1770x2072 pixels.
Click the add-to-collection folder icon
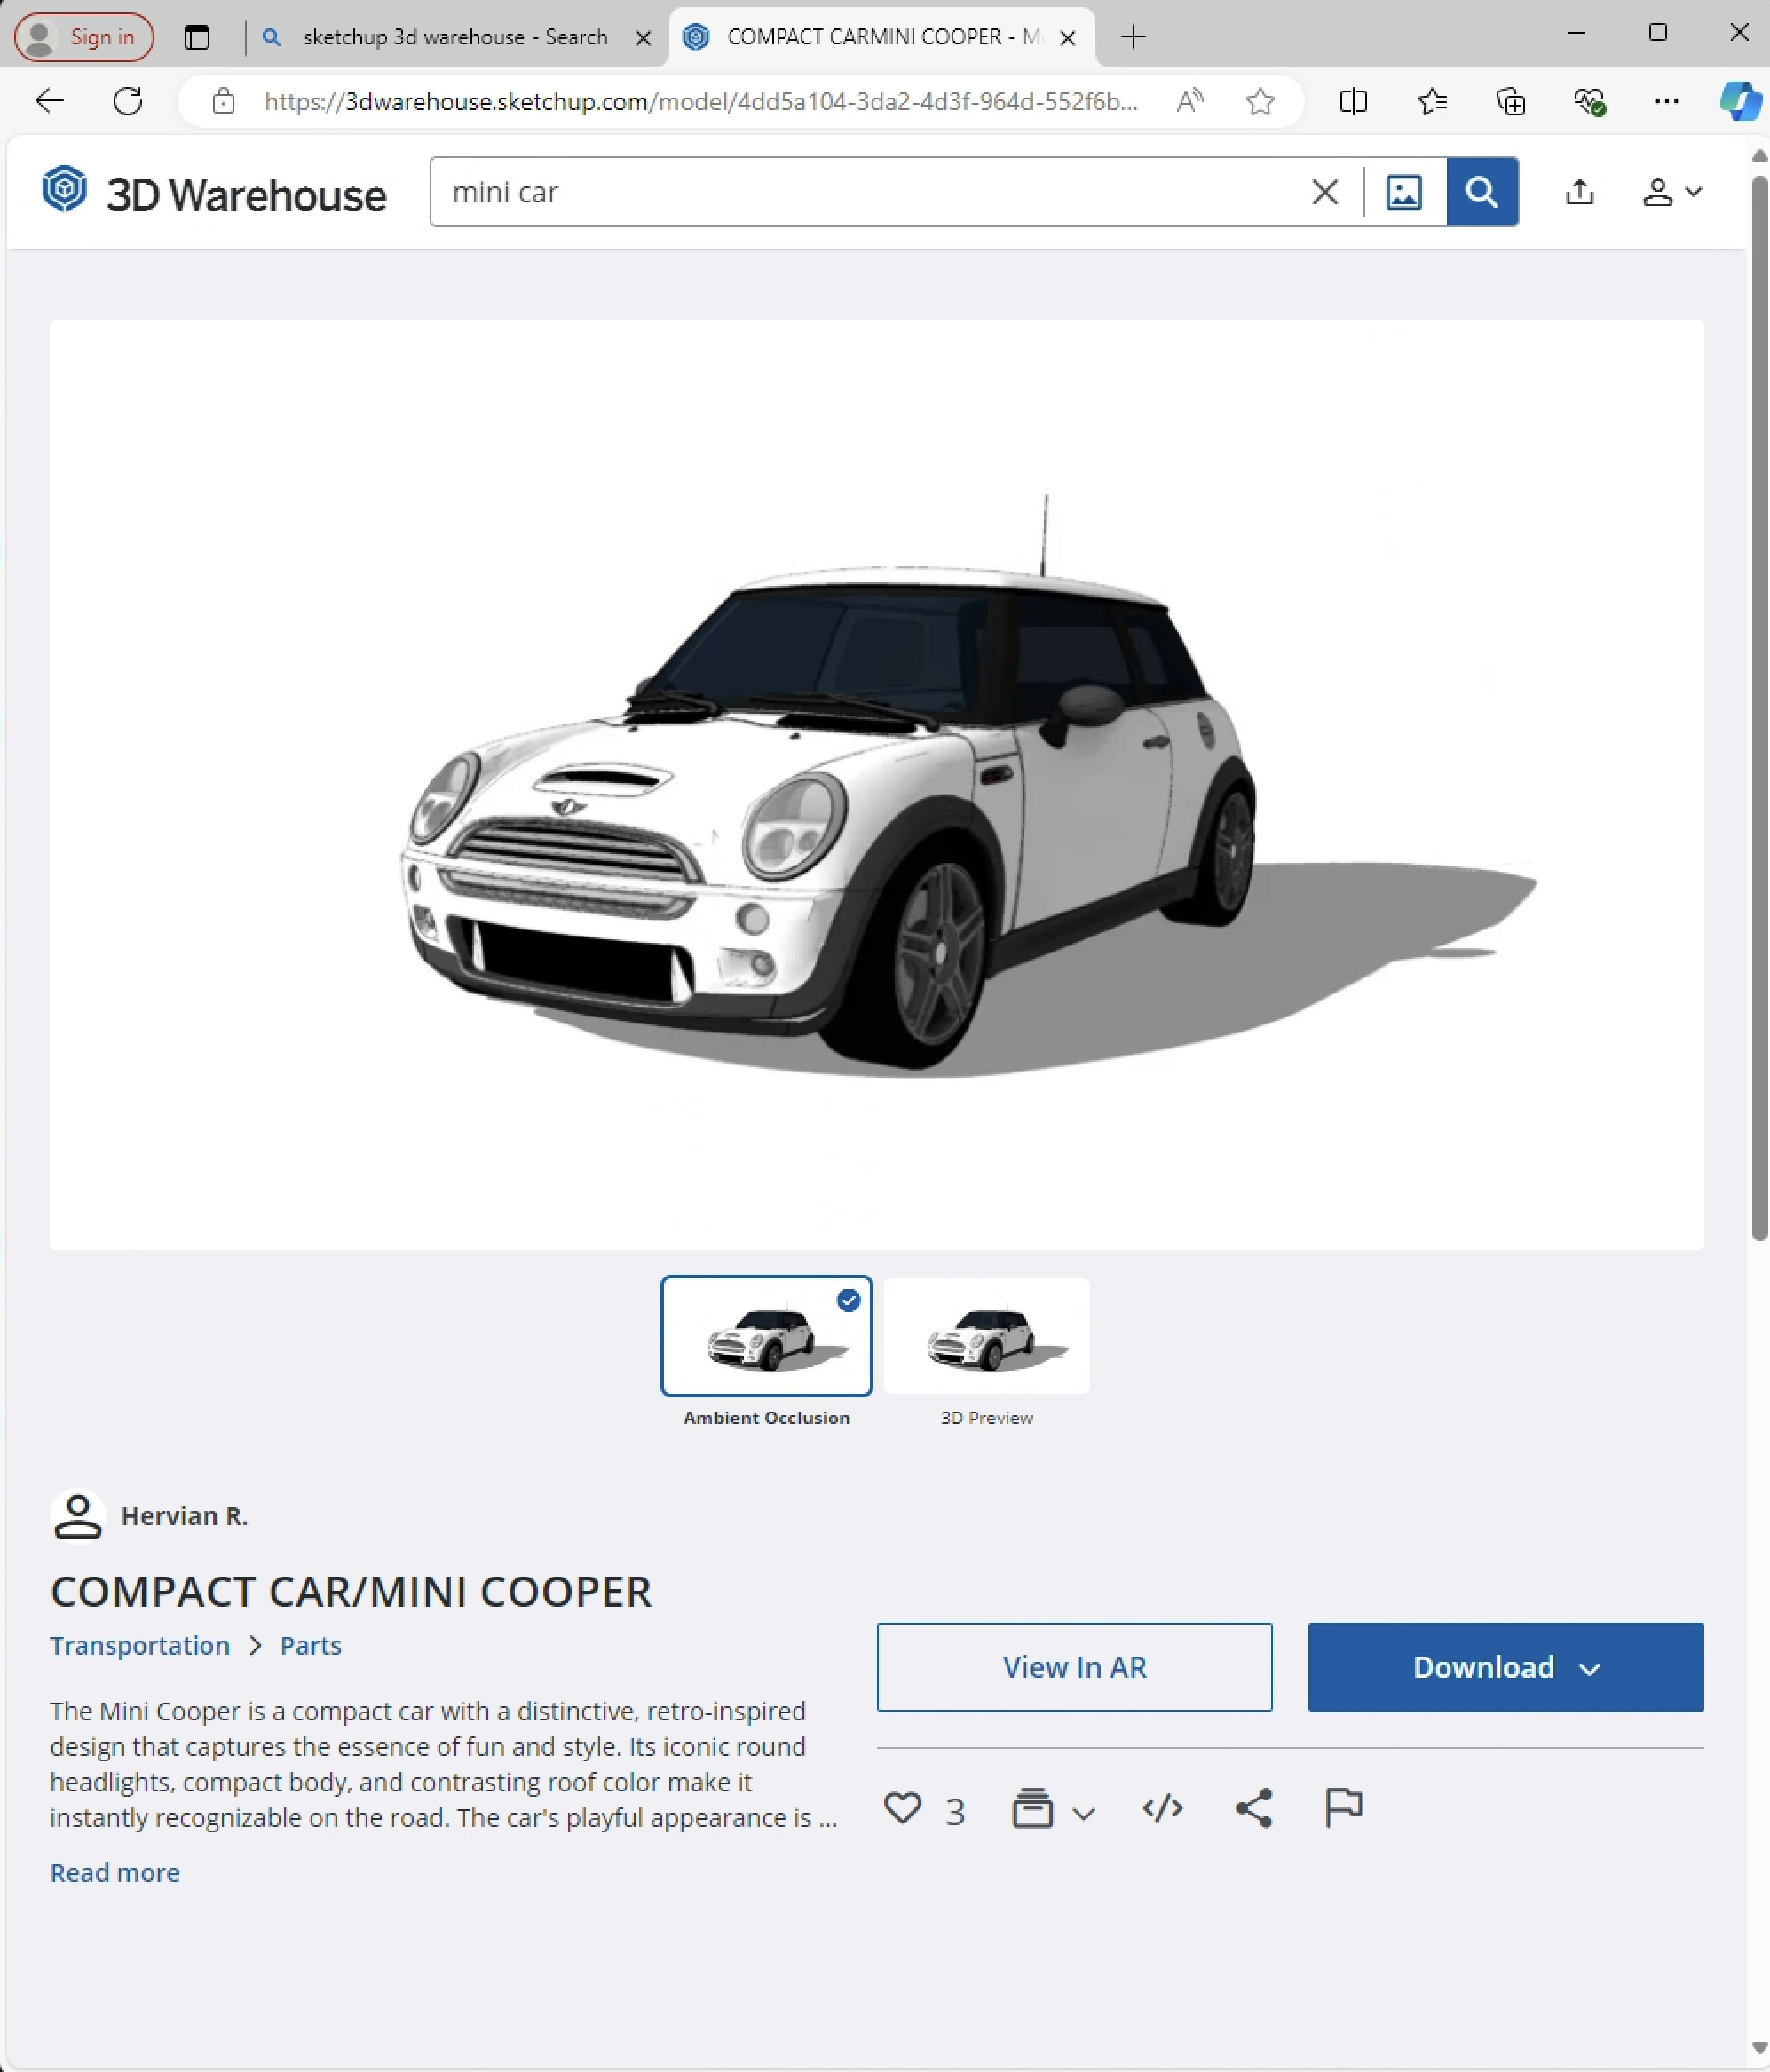(x=1032, y=1808)
